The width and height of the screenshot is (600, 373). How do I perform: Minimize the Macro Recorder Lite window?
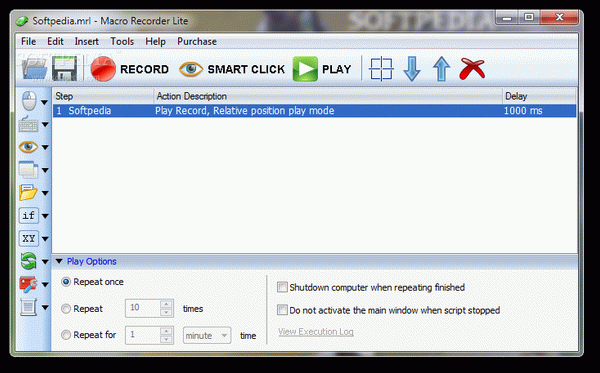point(507,18)
